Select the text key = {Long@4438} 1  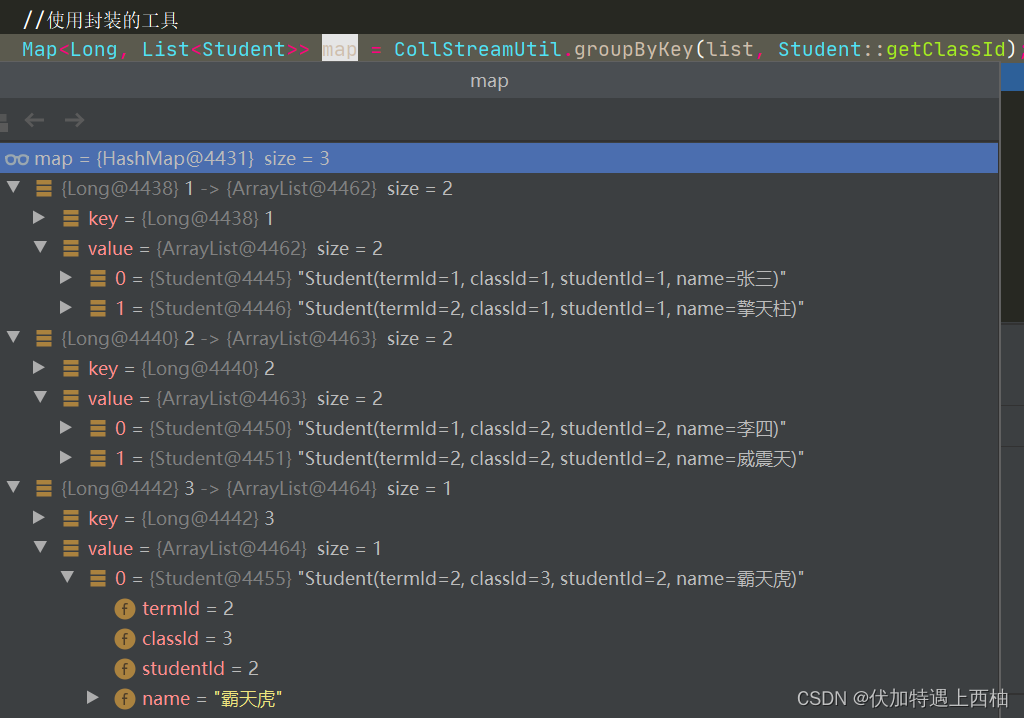click(181, 218)
